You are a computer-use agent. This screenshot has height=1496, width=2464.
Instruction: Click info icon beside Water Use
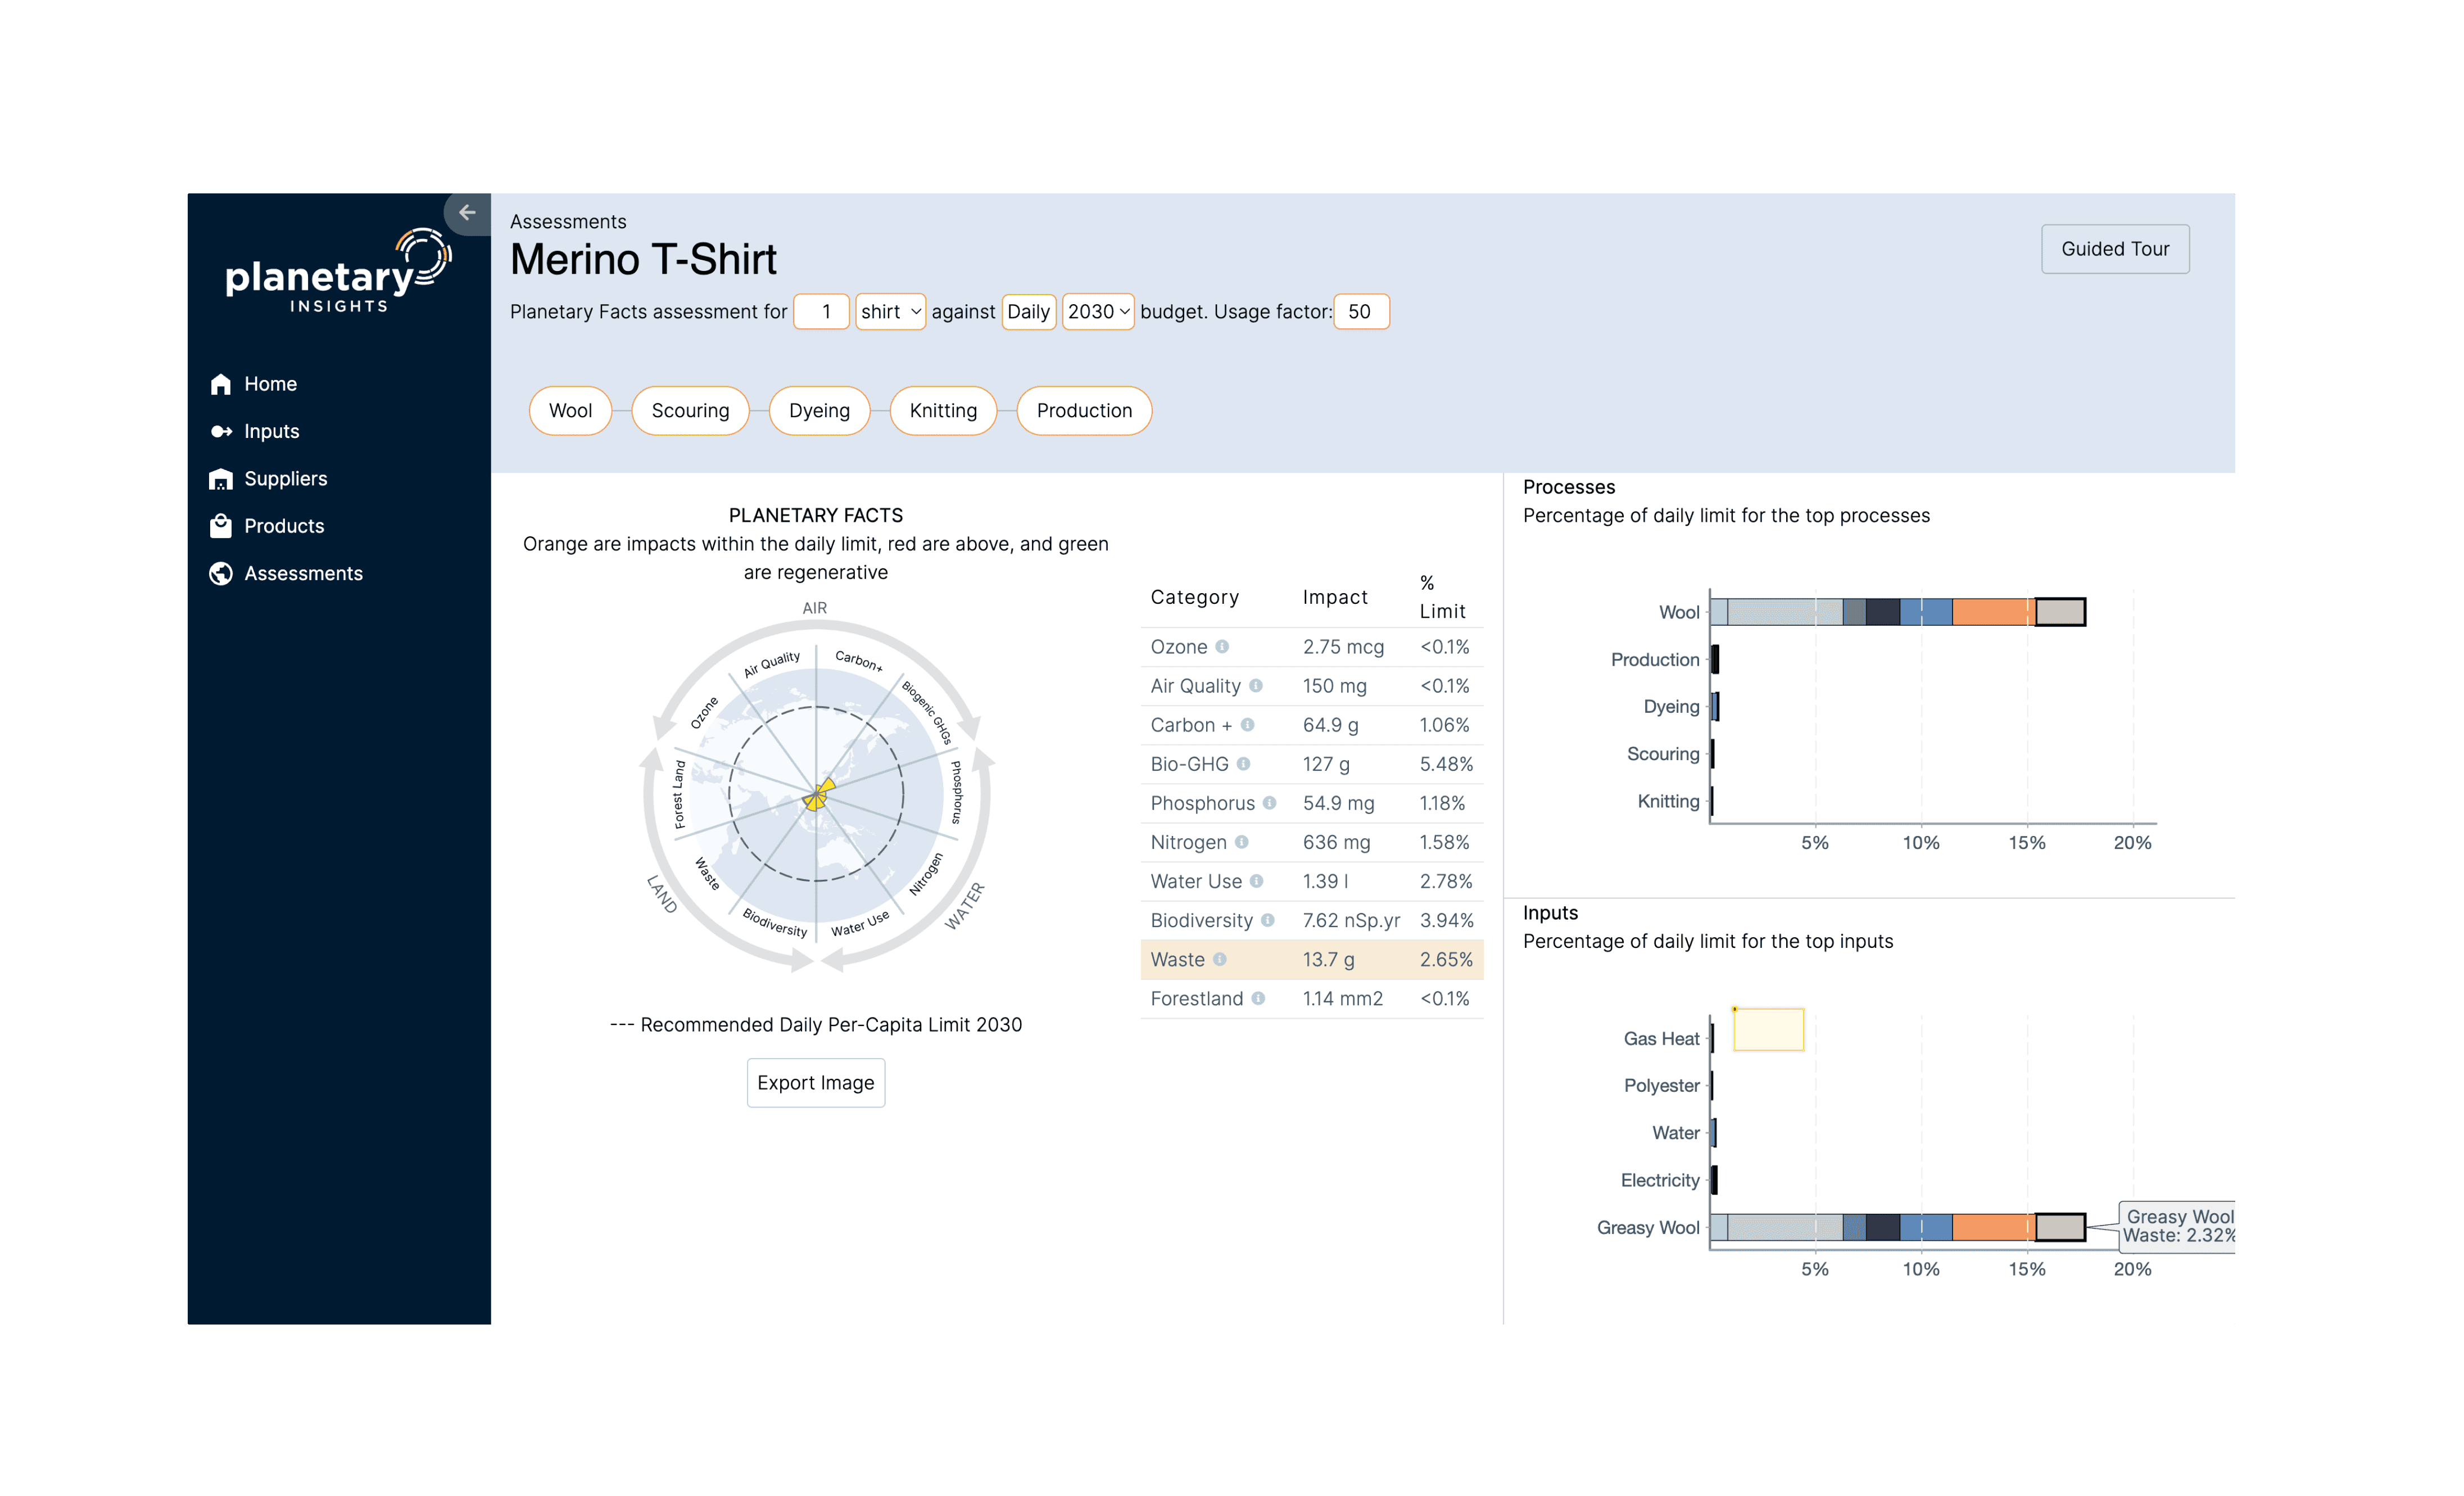click(1257, 881)
